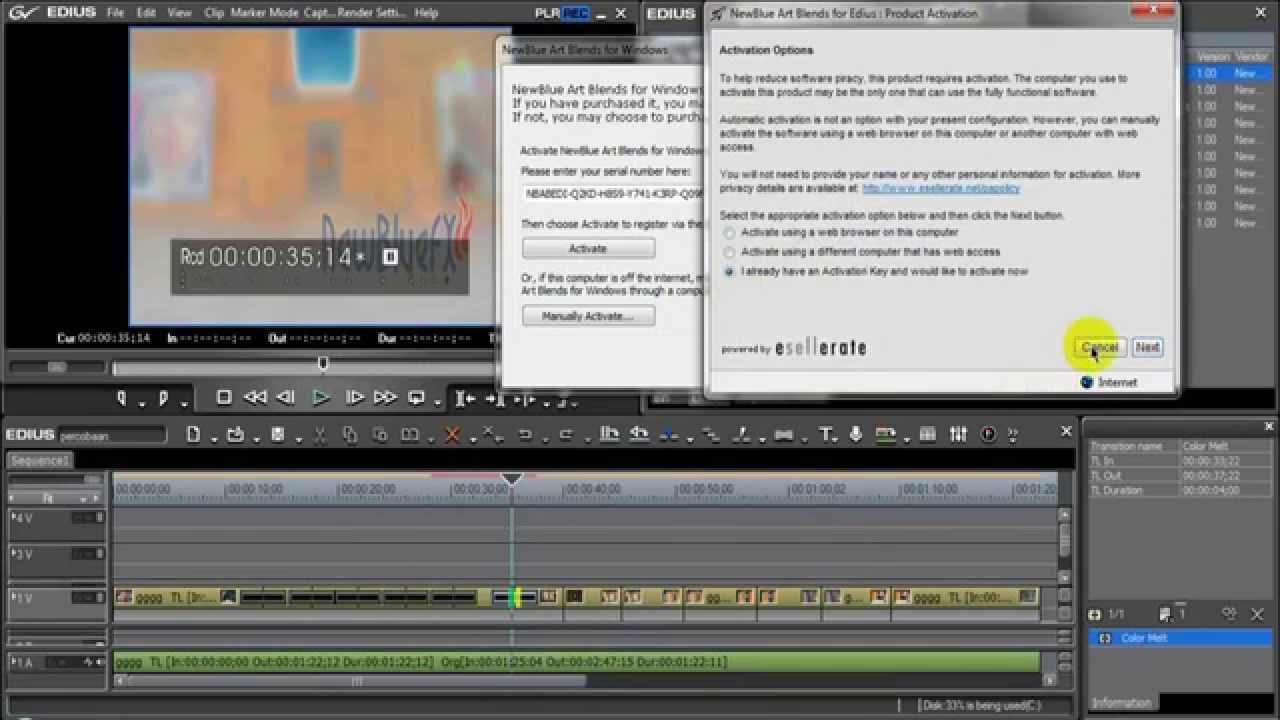Open the esellerate privacy policy link
Screen dimensions: 1280x720
click(x=941, y=188)
